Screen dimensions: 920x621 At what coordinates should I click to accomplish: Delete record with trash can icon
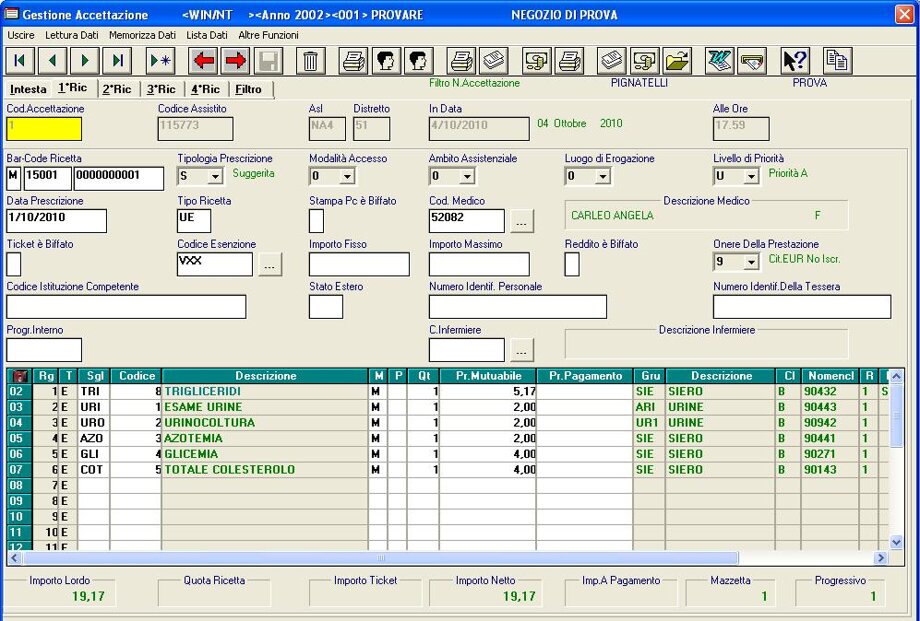(311, 60)
